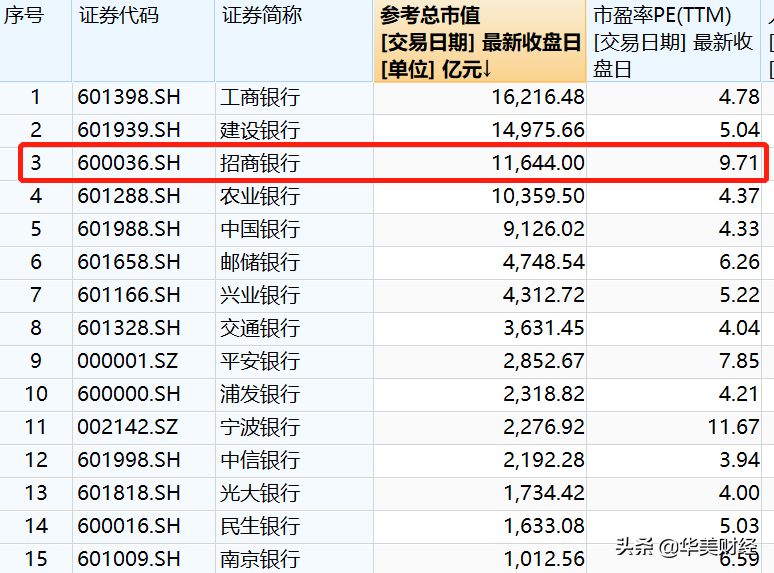Select PE value 6.26
The image size is (774, 573).
[739, 262]
